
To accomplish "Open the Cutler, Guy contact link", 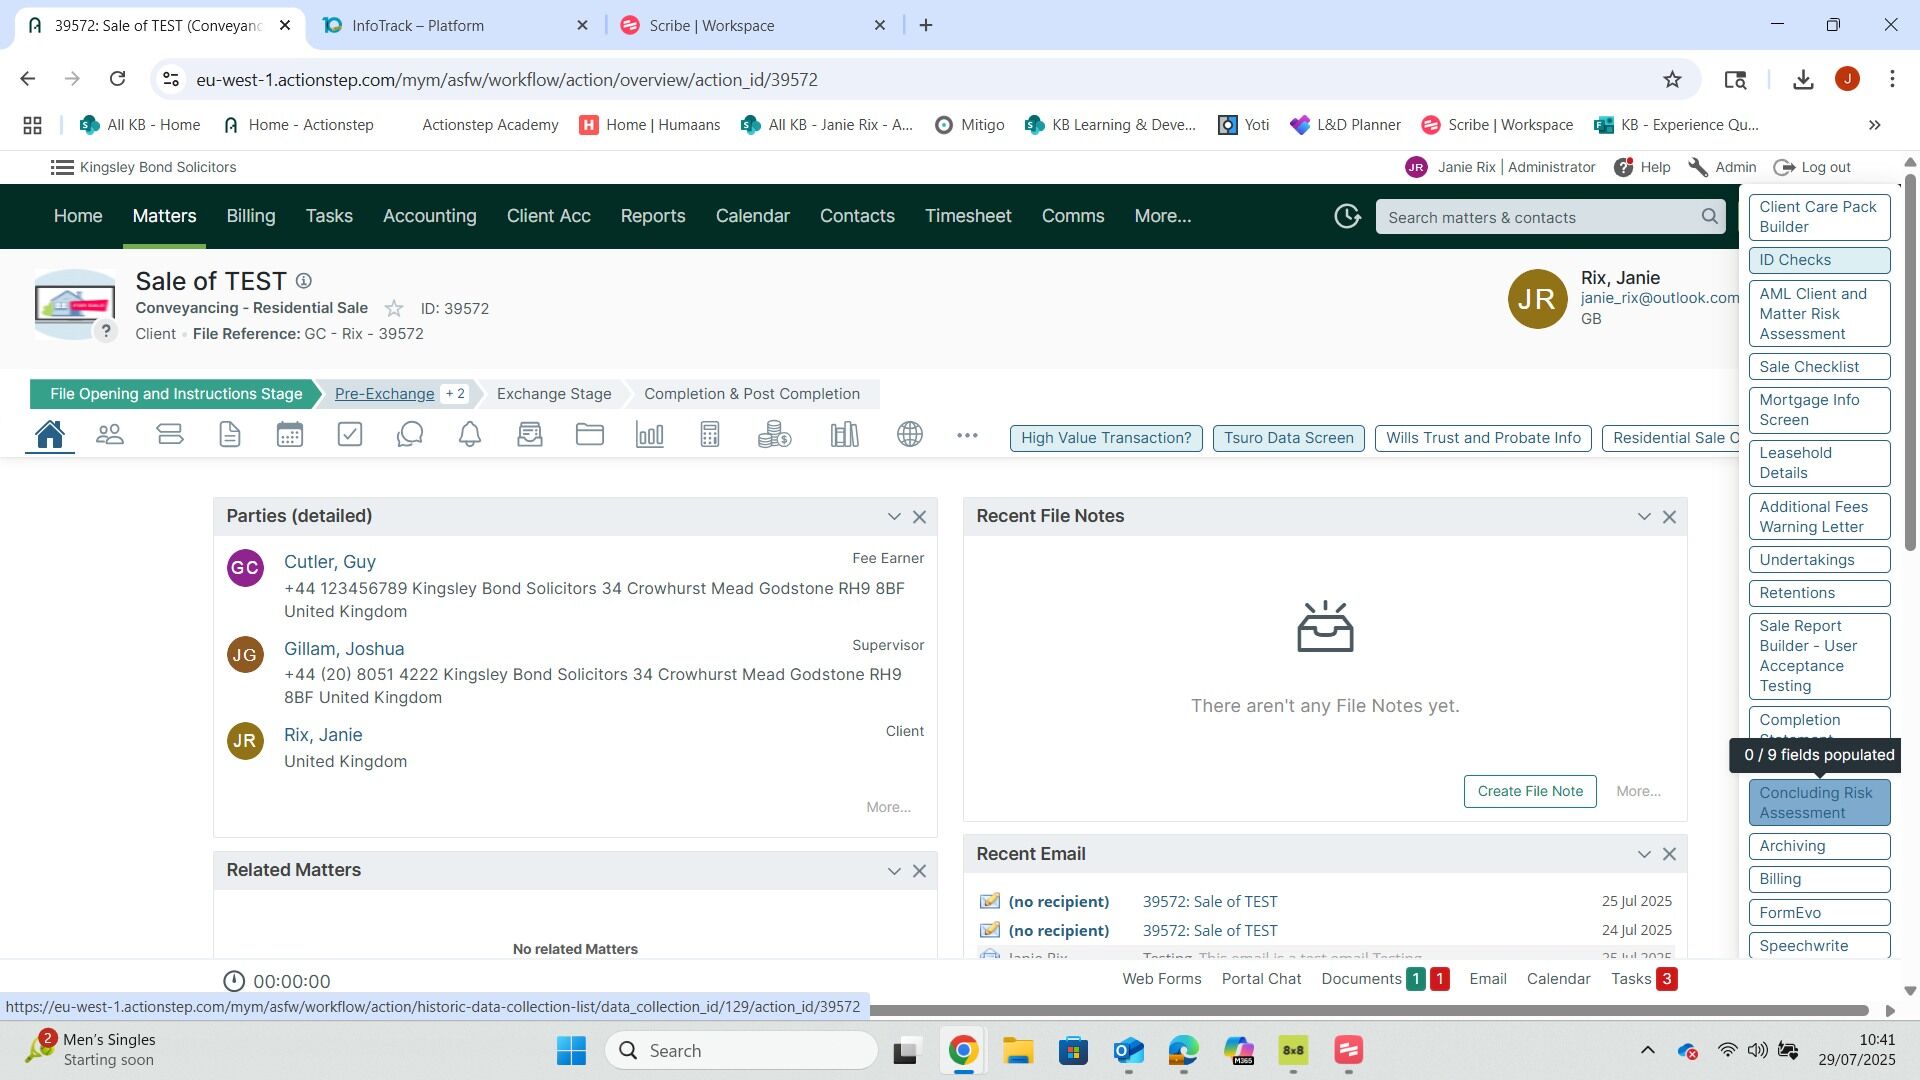I will point(330,562).
